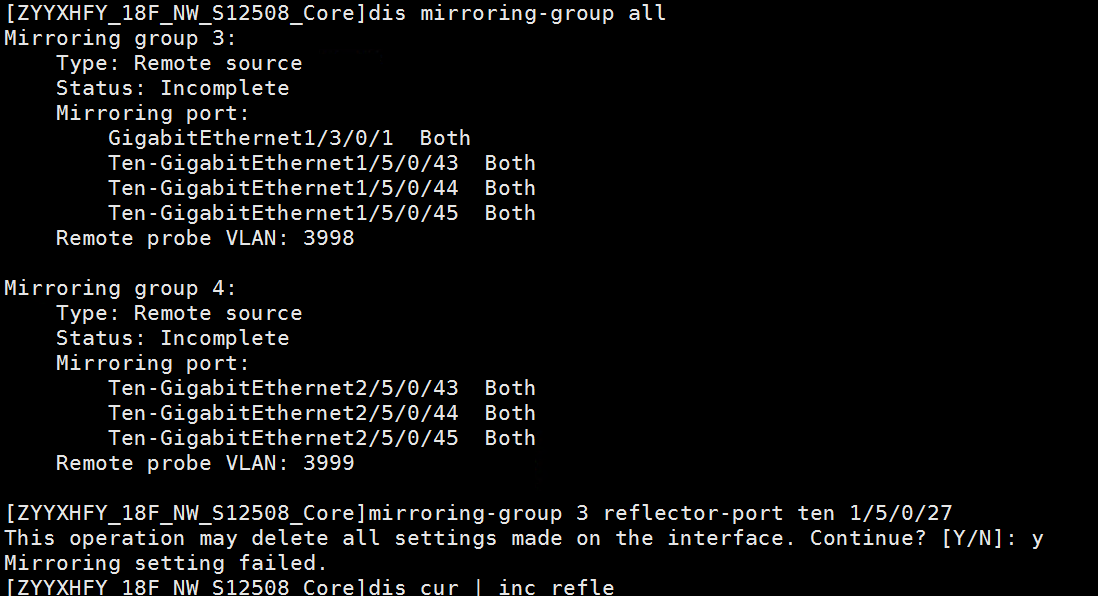Select the Ten-GigabitEthernet1/5/0/45 port line
Screen dimensions: 1098x596
321,213
